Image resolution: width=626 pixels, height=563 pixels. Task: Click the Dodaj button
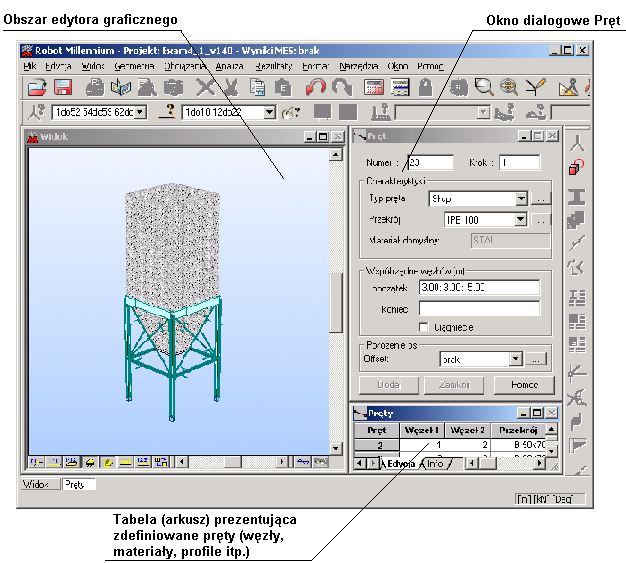(x=389, y=385)
